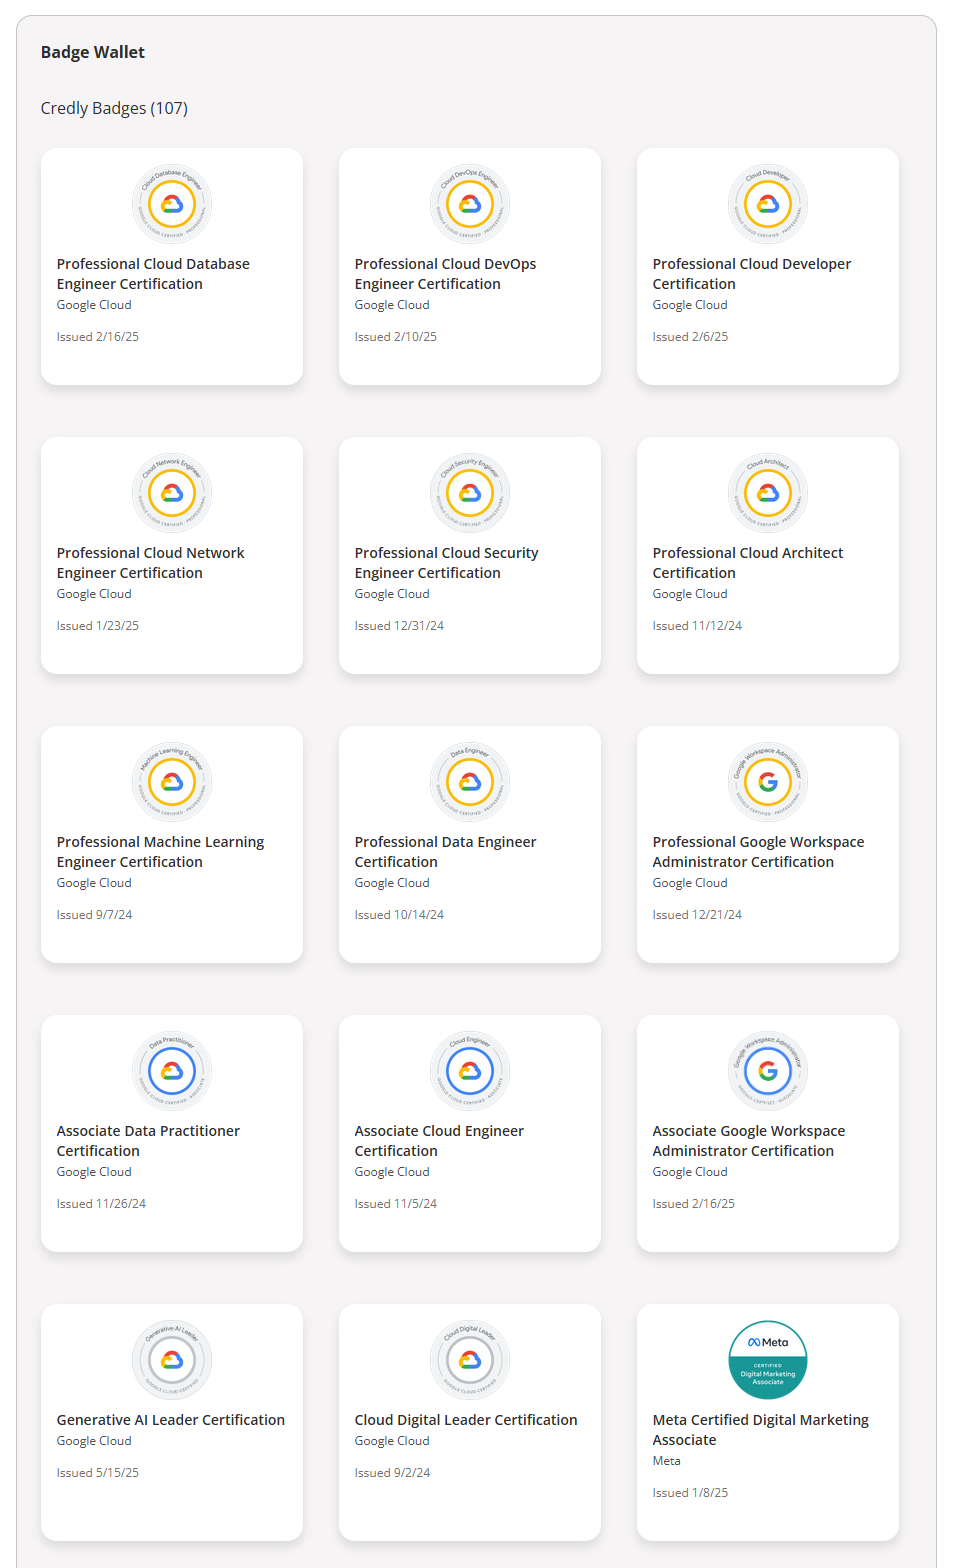Open Professional Cloud Developer Certification title
962x1568 pixels.
[752, 274]
